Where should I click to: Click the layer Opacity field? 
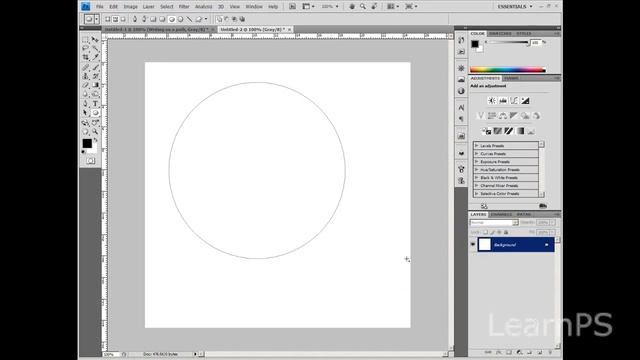[x=543, y=222]
